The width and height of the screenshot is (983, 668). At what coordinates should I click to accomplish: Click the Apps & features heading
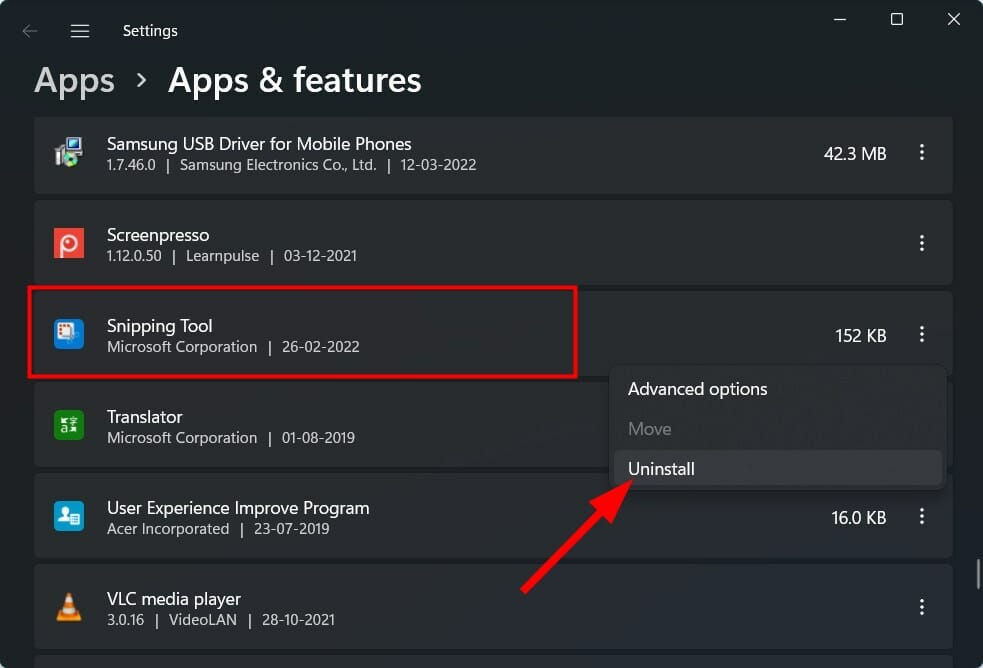[294, 80]
